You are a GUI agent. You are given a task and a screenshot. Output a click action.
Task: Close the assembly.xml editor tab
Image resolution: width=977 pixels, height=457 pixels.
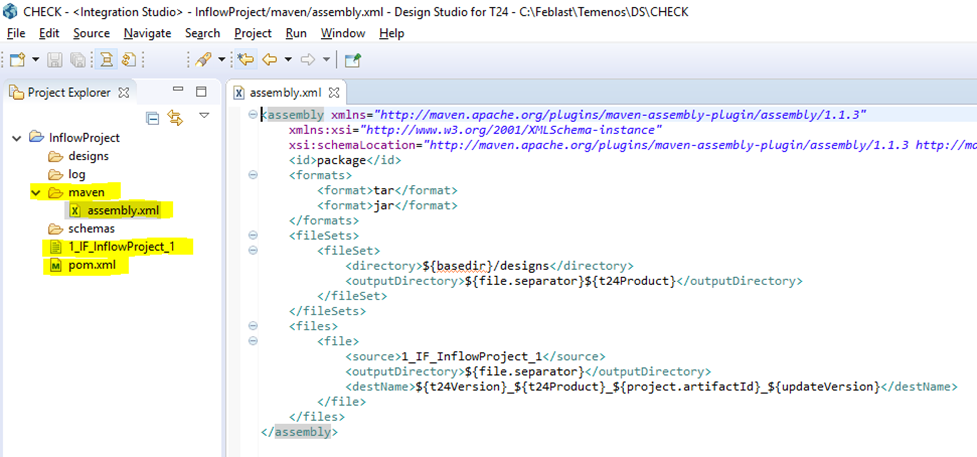point(336,93)
